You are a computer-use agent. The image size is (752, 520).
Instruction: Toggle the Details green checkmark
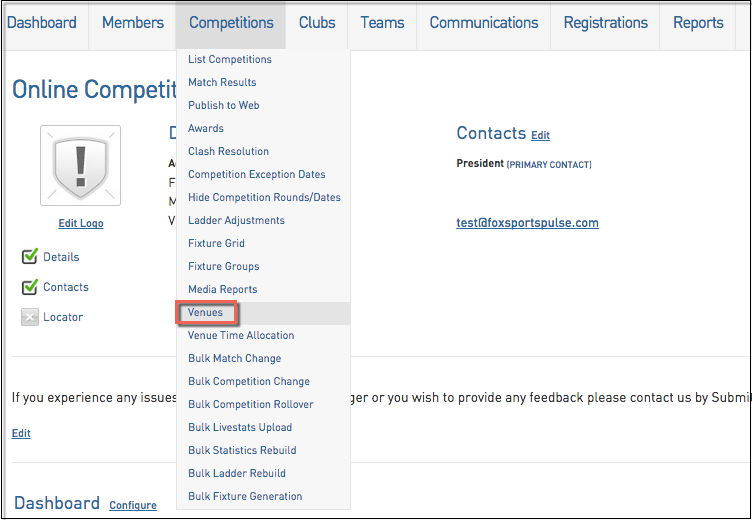point(30,257)
